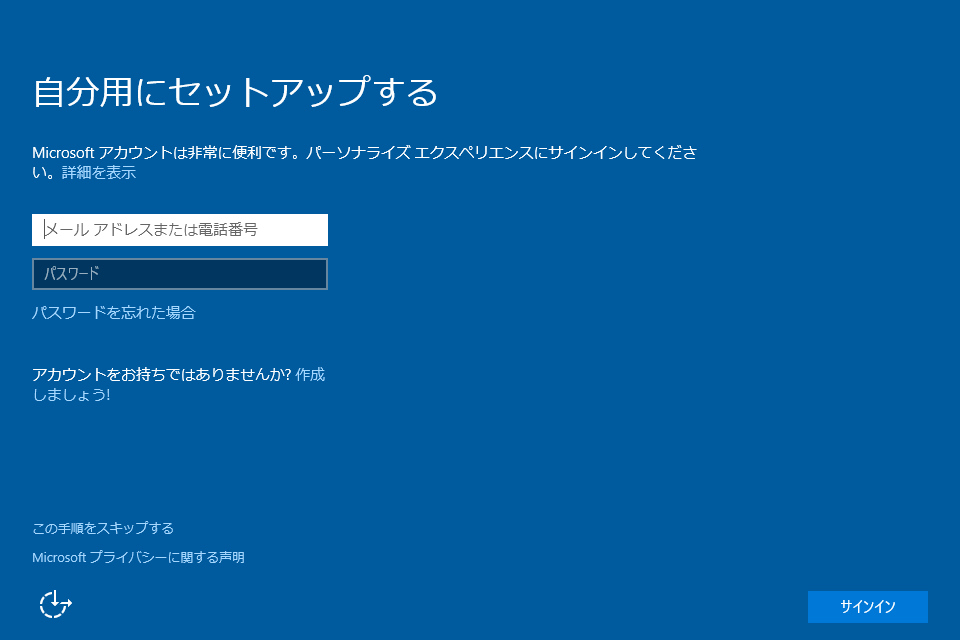The image size is (960, 640).
Task: Focus the パスワード password field
Action: 179,274
